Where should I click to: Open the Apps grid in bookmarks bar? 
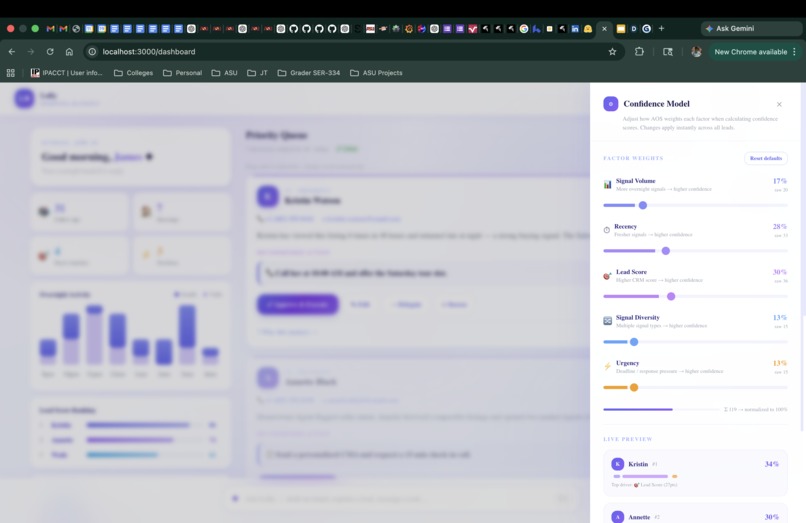pos(11,73)
